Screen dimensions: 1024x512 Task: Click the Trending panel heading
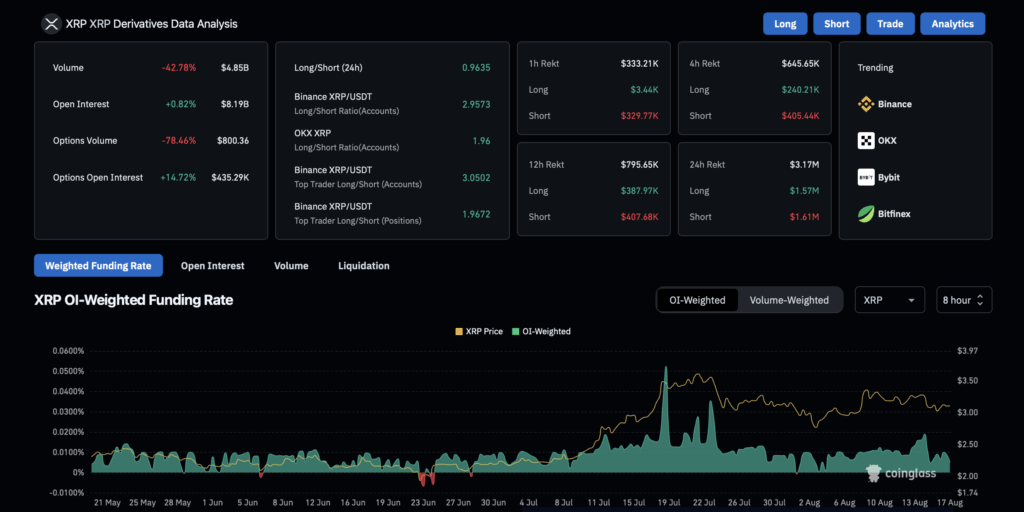coord(875,67)
